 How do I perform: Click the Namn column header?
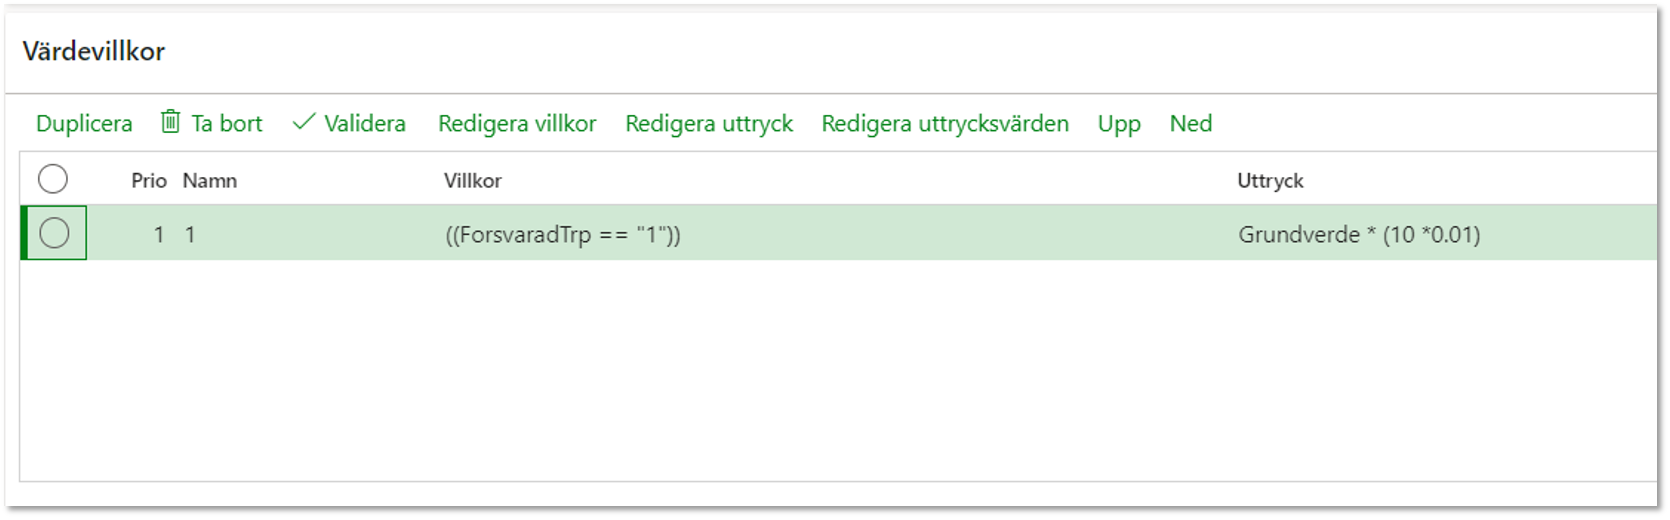[x=210, y=181]
